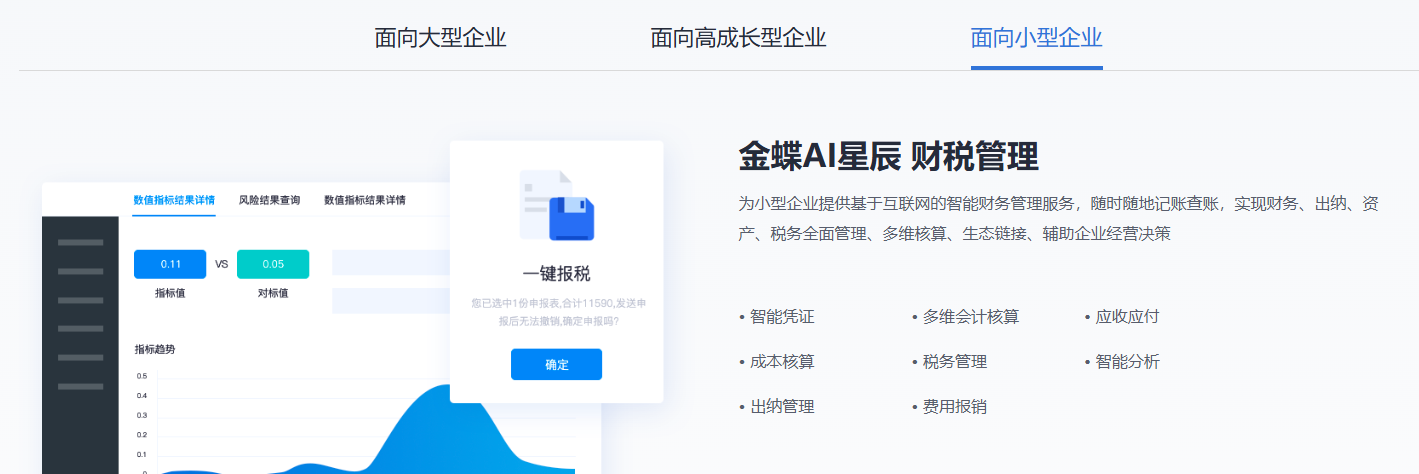The height and width of the screenshot is (474, 1419).
Task: Select the blue underlined 数值指标结果详情 tab
Action: click(x=174, y=200)
